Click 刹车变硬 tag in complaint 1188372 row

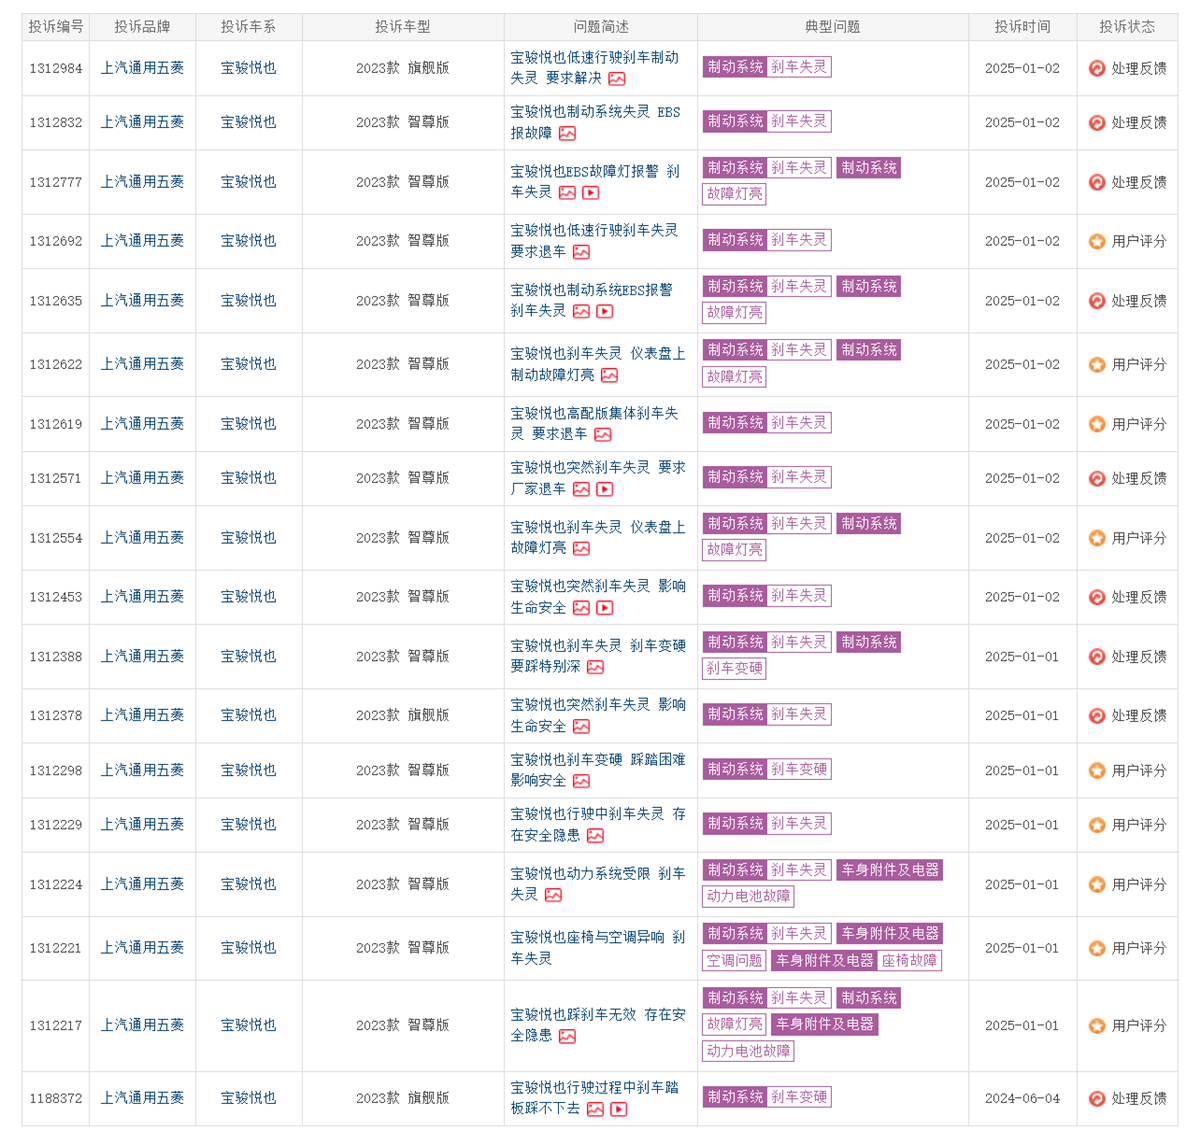[x=799, y=1097]
